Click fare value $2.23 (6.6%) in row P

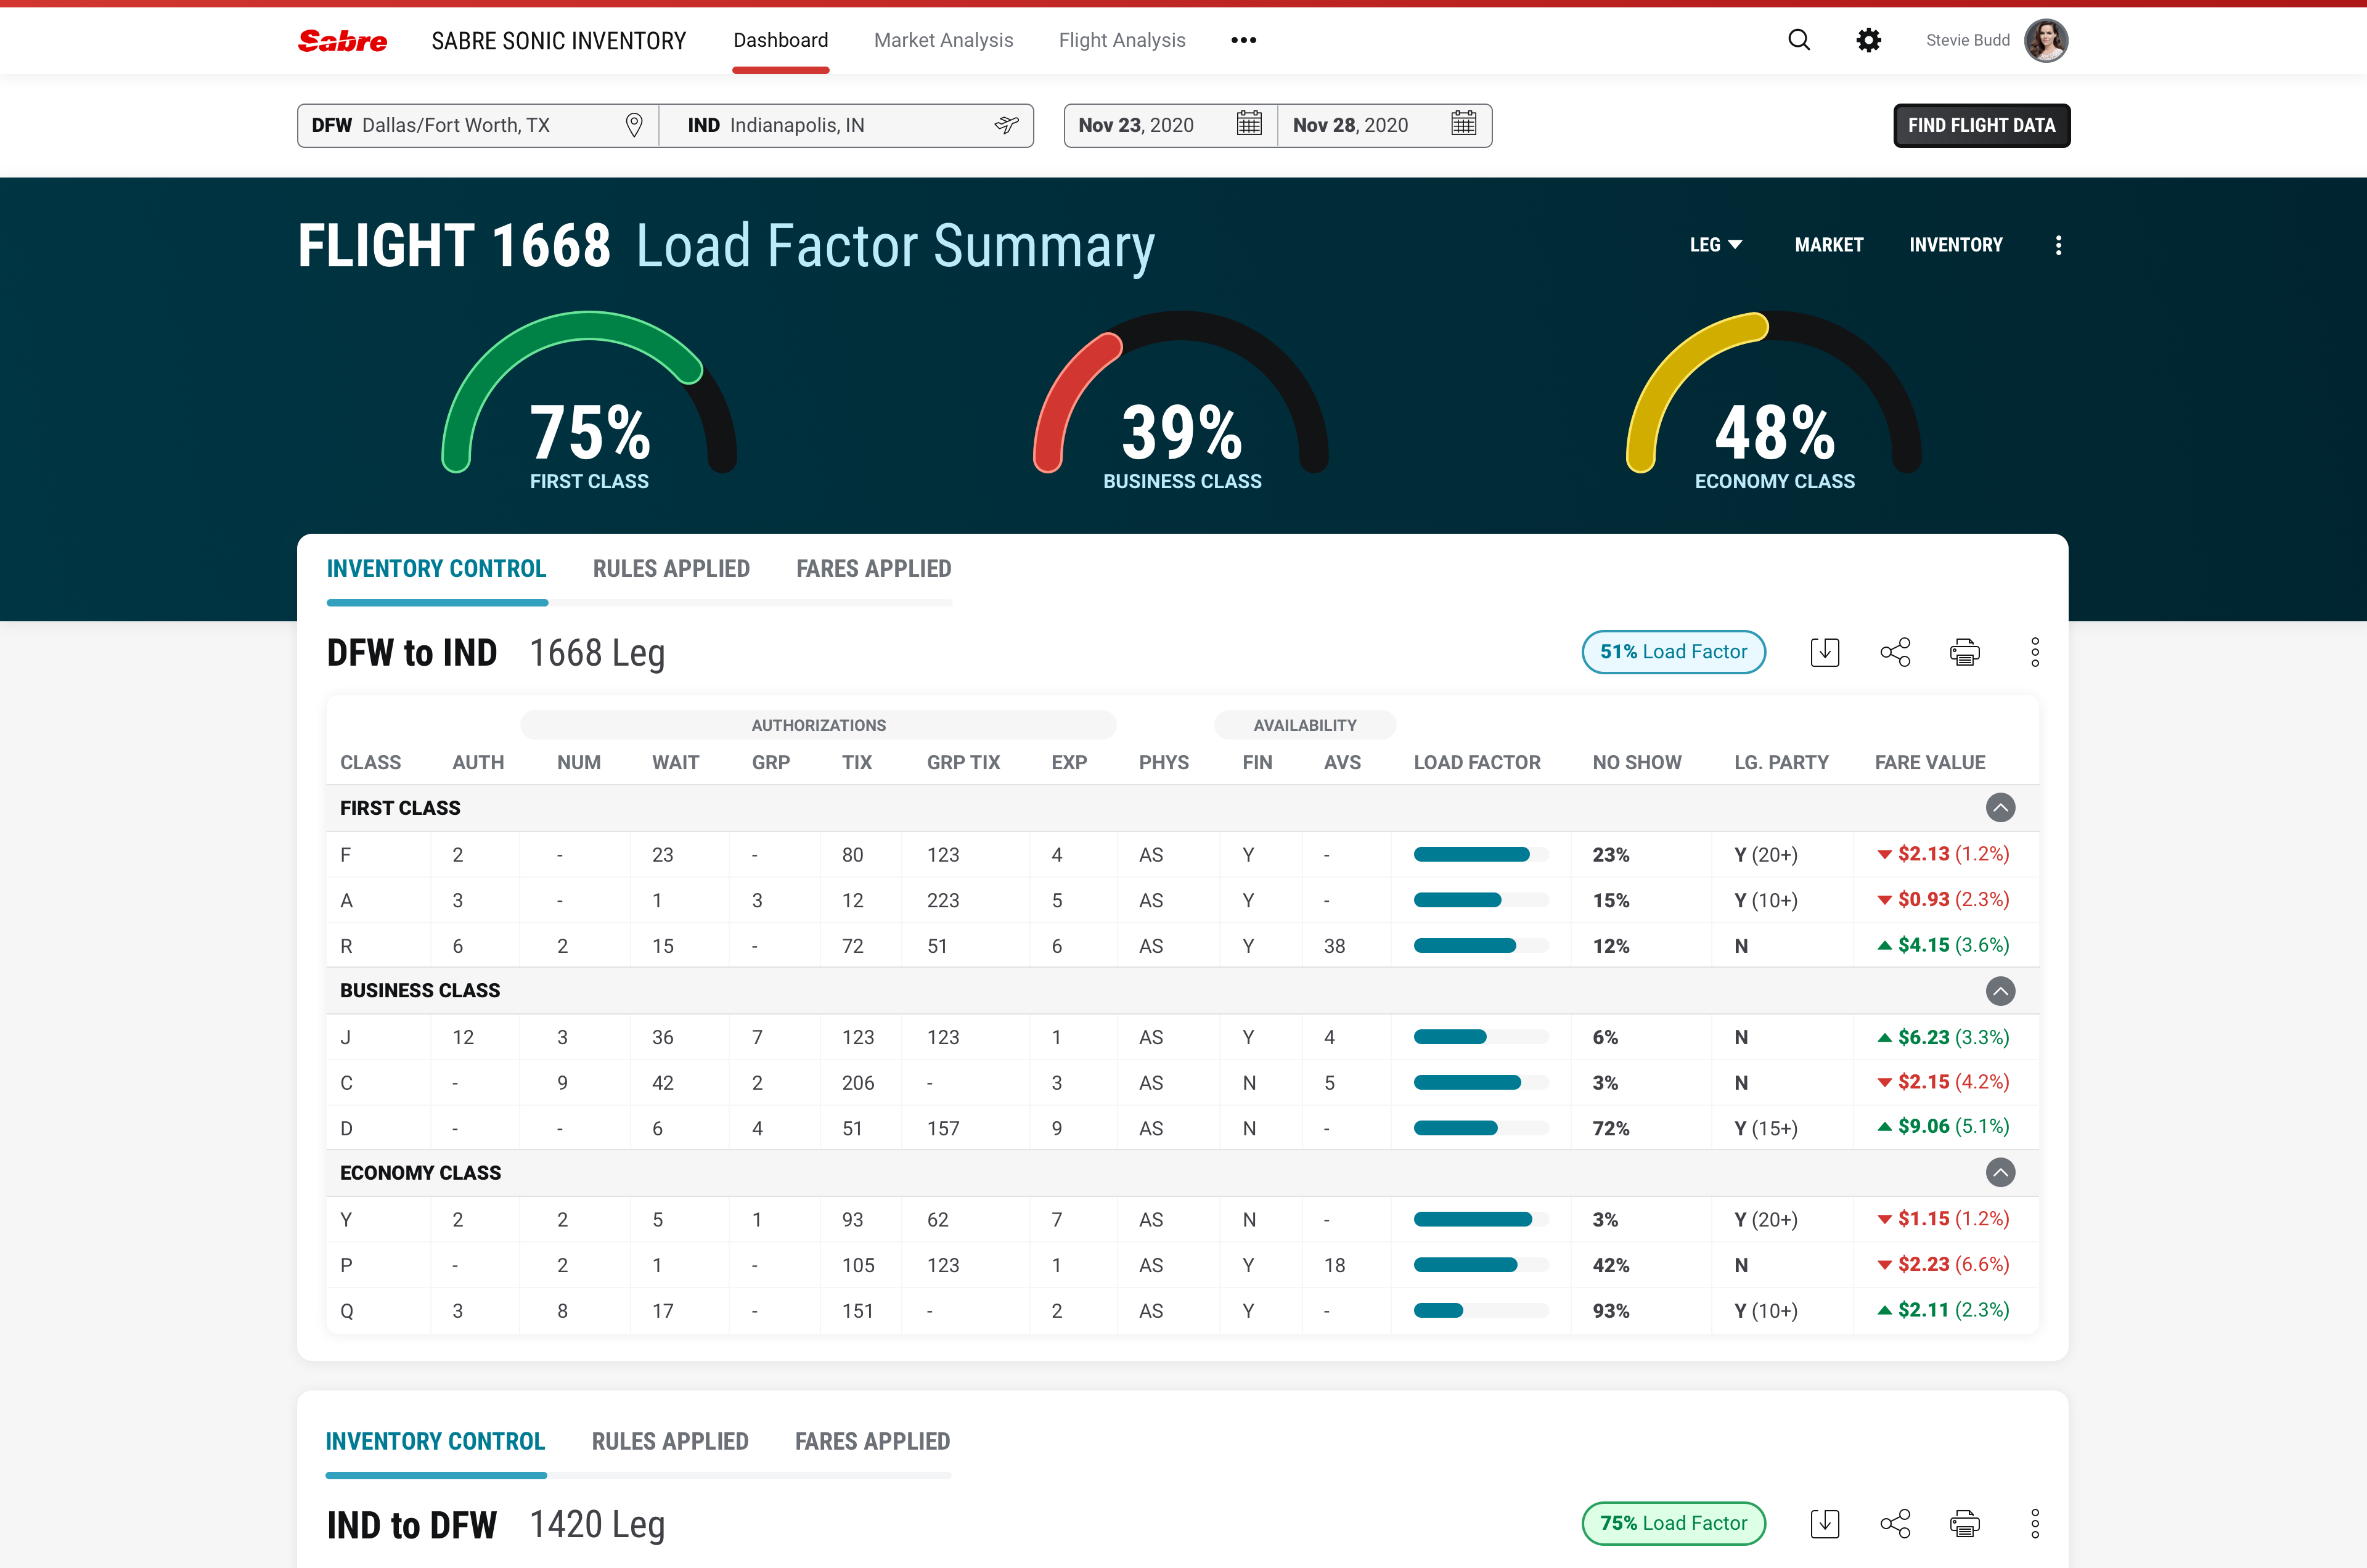point(1943,1264)
